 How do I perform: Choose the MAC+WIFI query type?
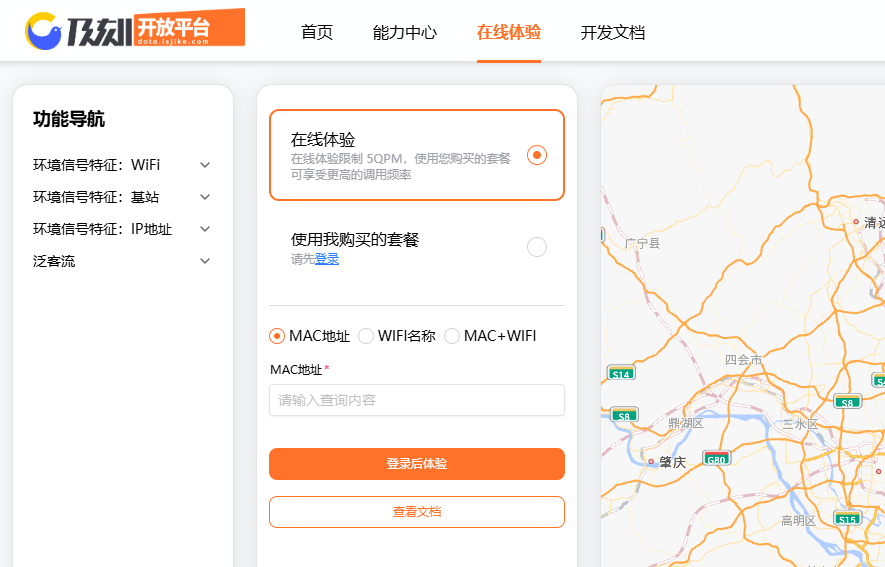452,336
